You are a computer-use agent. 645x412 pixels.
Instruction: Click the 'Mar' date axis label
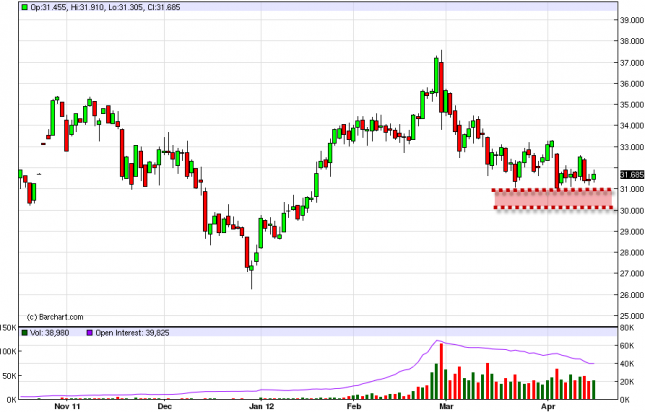tap(446, 407)
